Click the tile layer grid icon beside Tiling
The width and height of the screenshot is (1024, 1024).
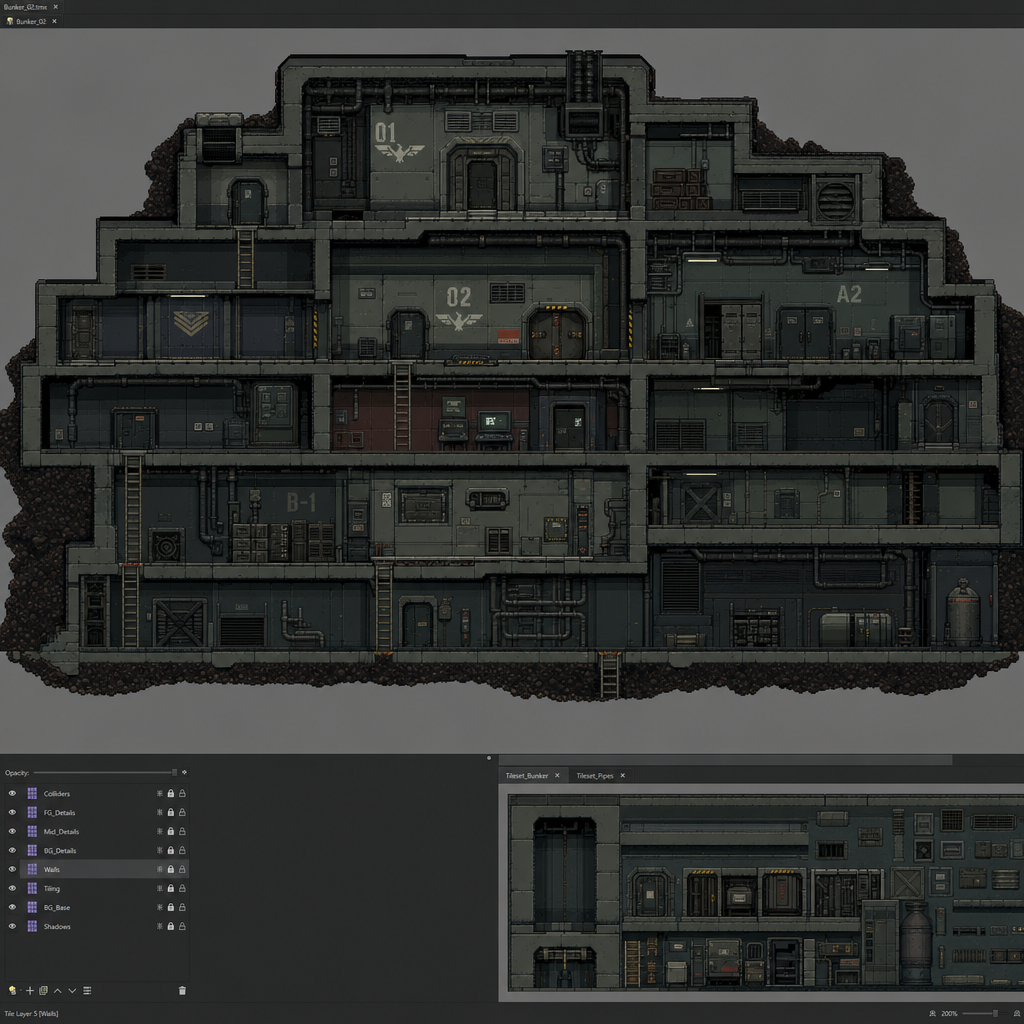coord(32,888)
